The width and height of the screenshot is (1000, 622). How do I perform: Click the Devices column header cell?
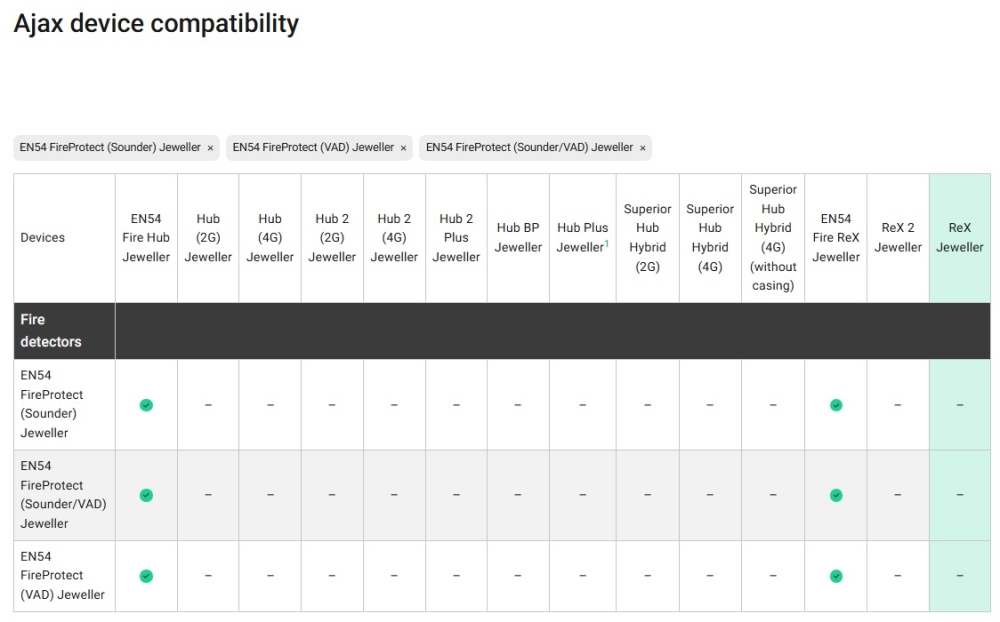[x=43, y=238]
